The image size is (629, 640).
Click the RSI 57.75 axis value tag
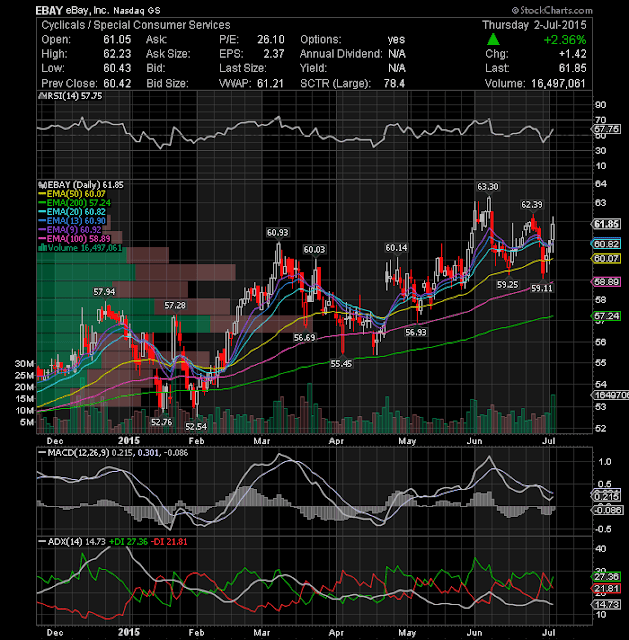(606, 129)
